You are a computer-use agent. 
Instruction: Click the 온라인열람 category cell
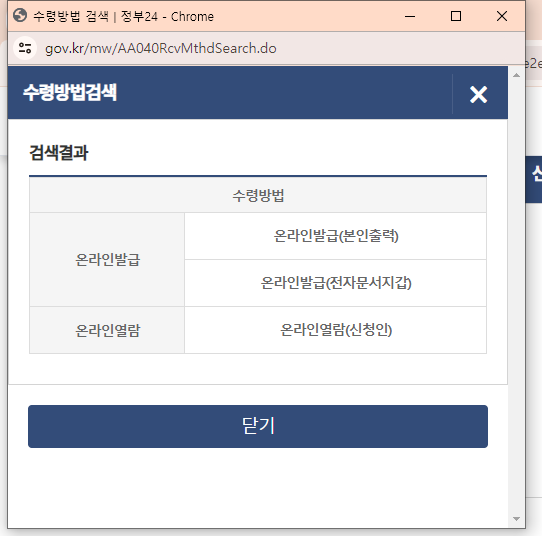click(x=107, y=330)
